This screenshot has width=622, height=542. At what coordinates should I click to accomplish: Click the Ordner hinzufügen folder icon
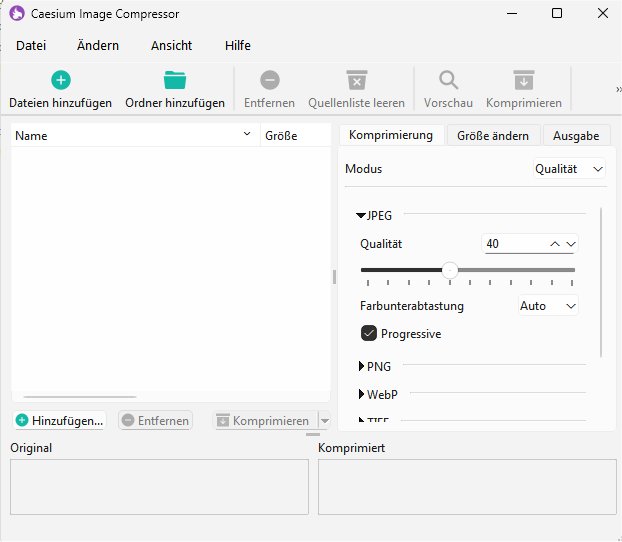click(175, 81)
